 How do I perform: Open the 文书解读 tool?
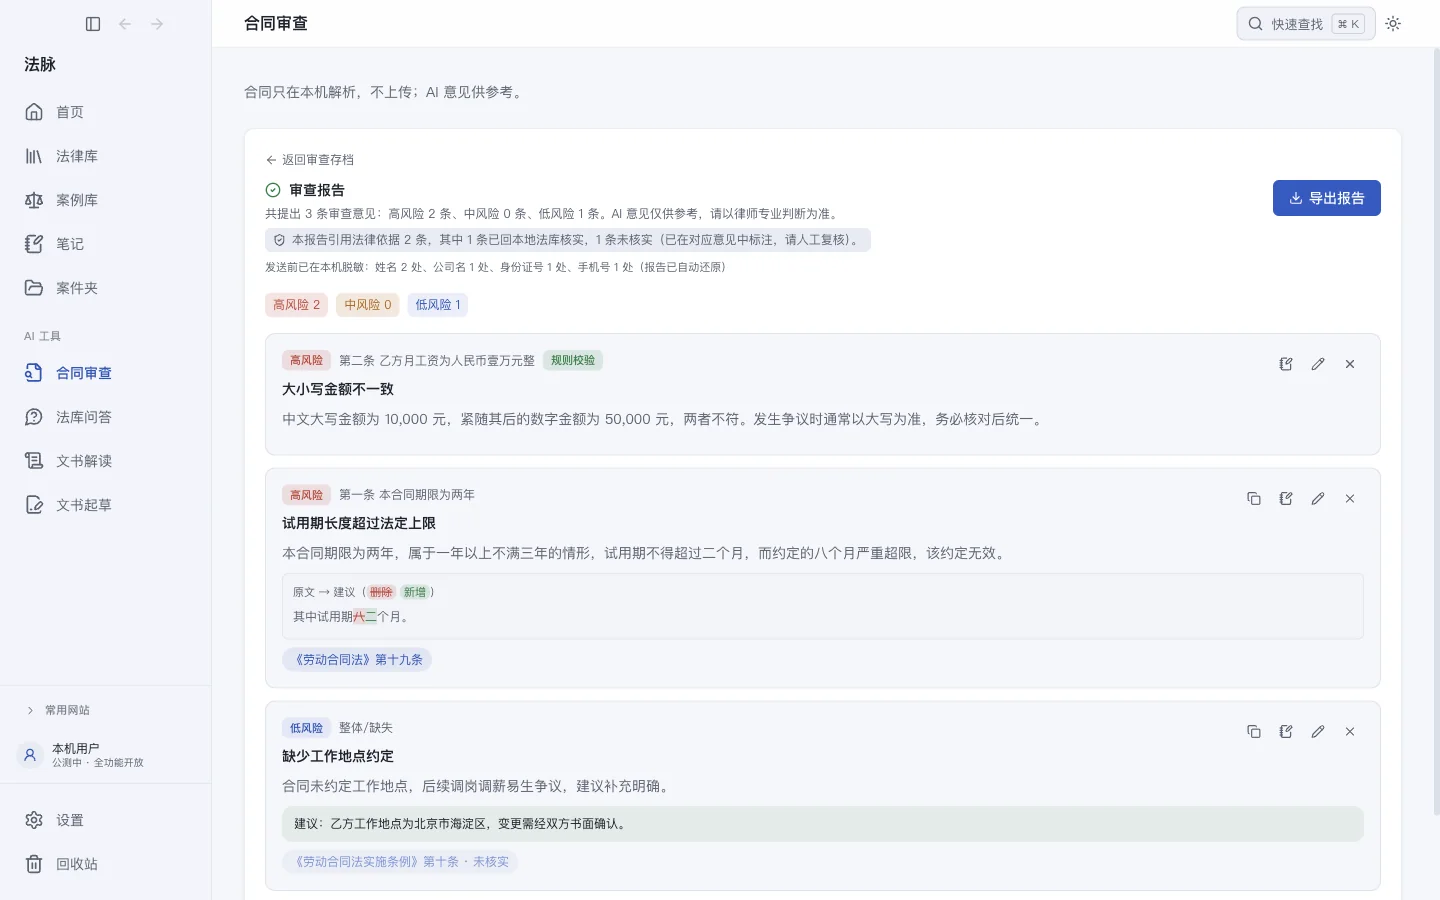(x=105, y=461)
